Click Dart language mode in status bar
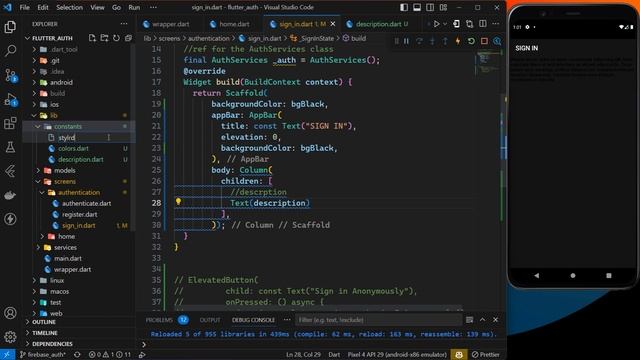 click(334, 355)
